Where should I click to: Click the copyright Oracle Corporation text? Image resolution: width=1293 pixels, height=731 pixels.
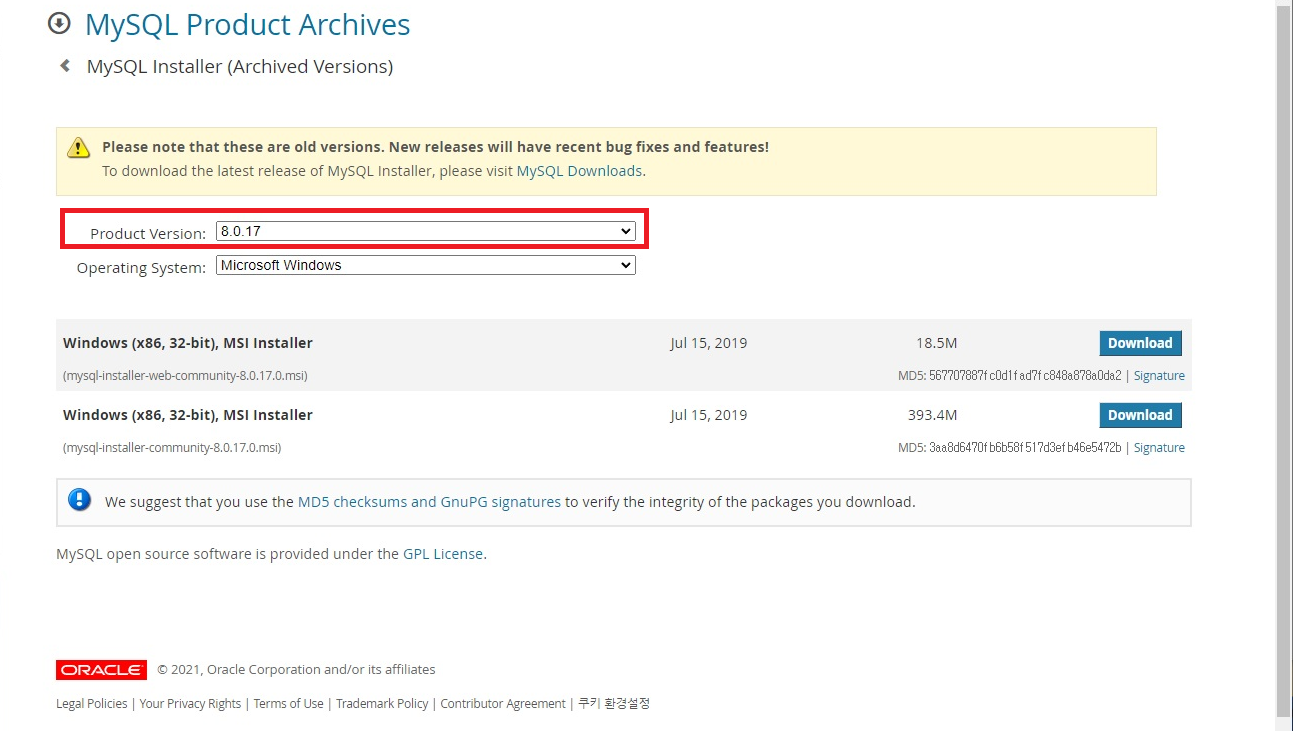(x=296, y=670)
